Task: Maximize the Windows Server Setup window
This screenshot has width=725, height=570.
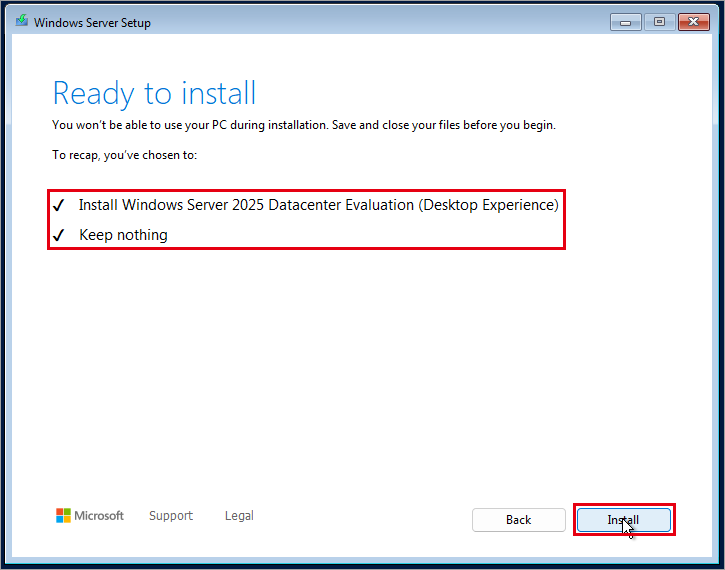Action: 659,22
